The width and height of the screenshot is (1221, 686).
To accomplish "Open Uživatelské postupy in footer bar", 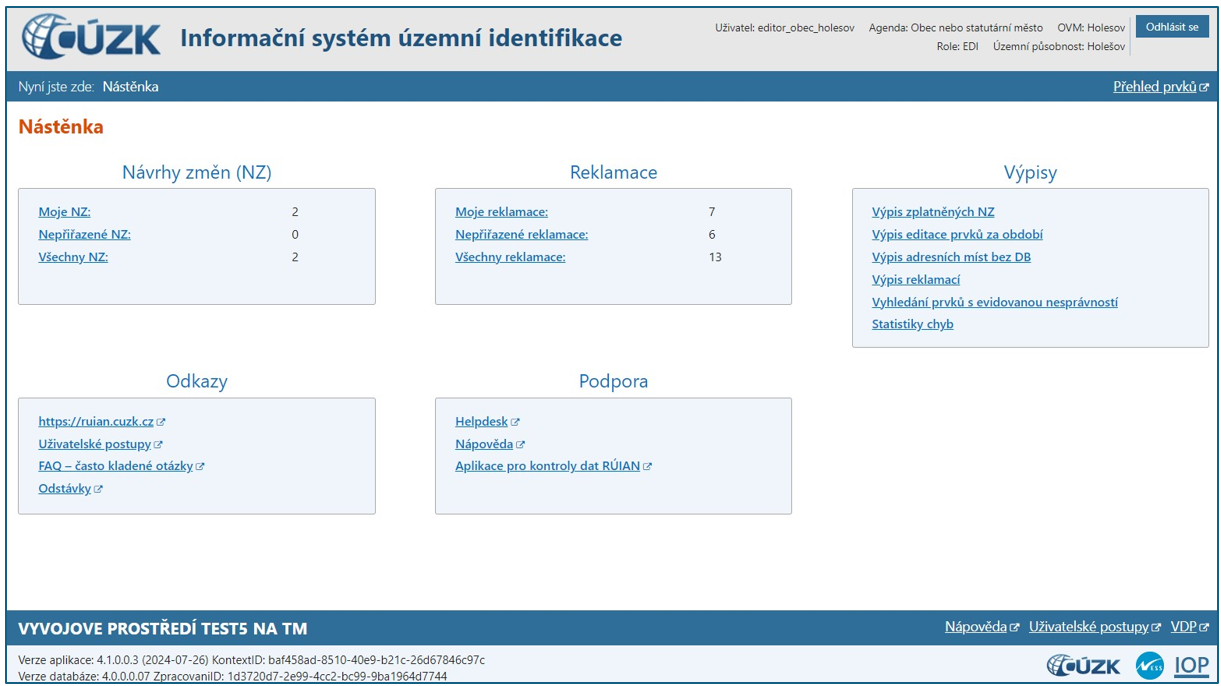I will pos(1088,627).
